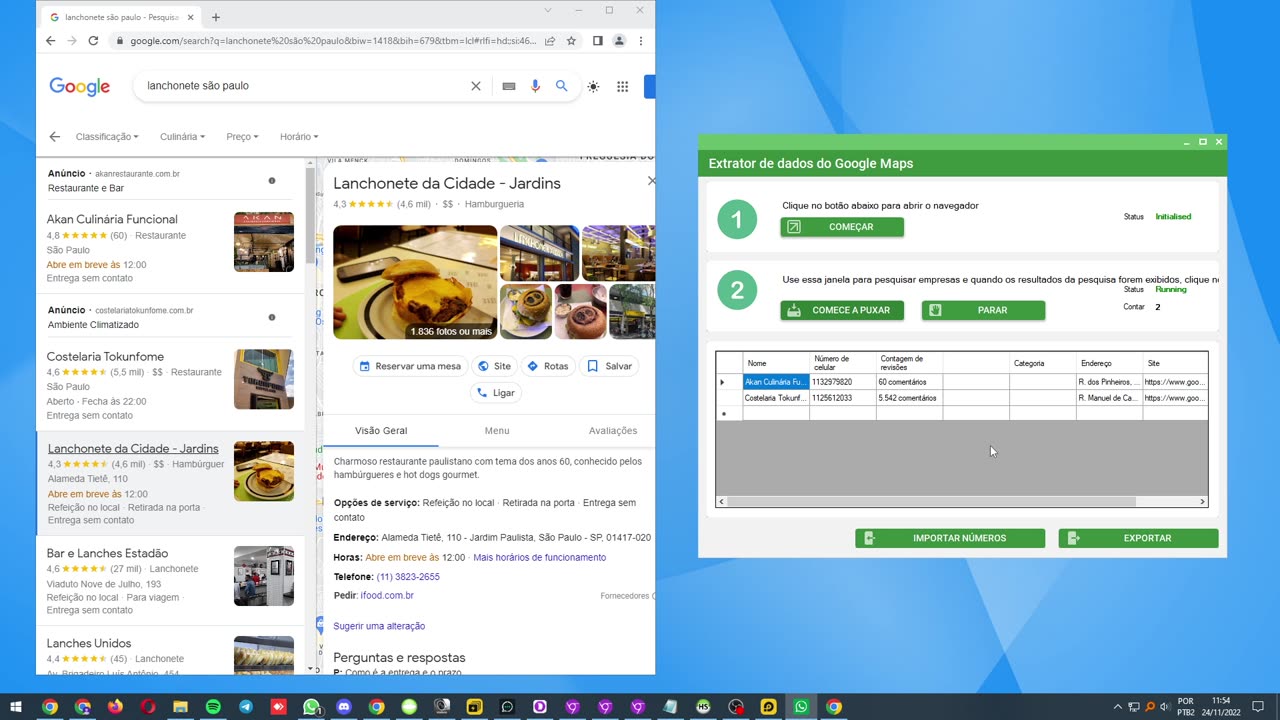Open the Google apps grid
Screen dimensions: 1280x720
point(622,87)
